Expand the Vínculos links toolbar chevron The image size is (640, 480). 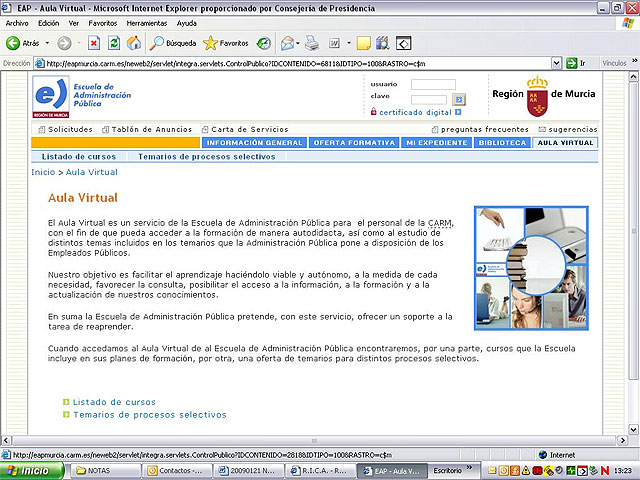(x=635, y=61)
